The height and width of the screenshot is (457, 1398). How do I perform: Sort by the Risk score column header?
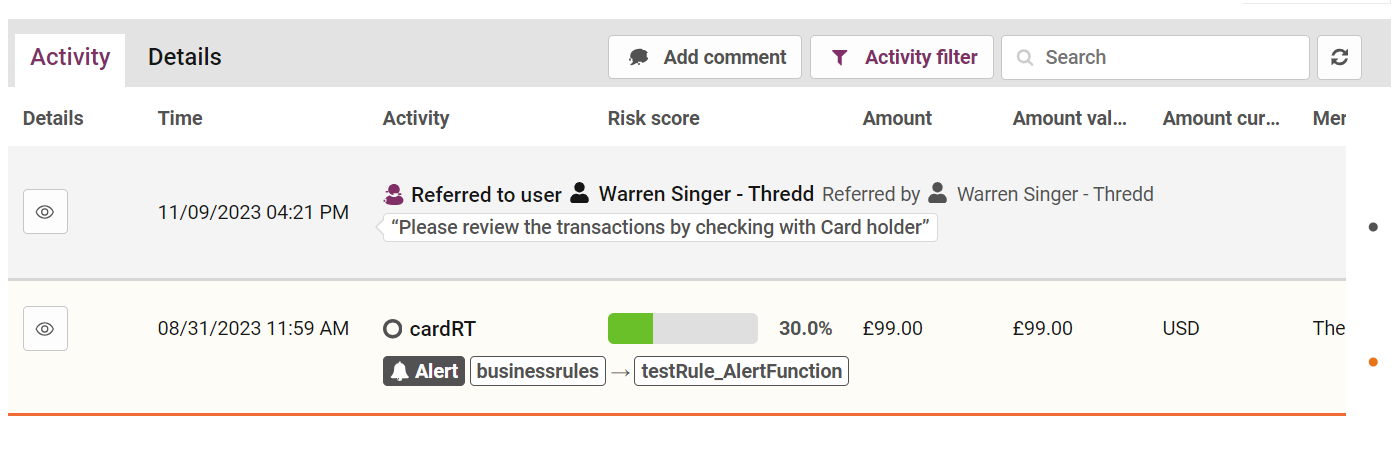coord(653,118)
